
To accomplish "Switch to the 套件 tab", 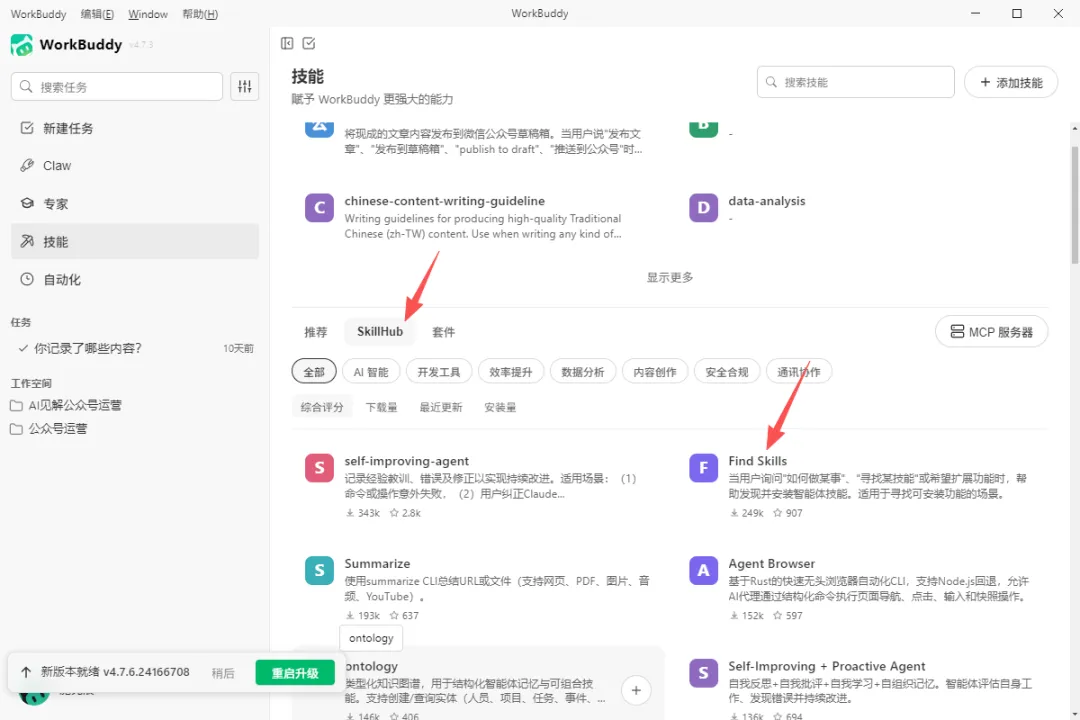I will tap(444, 332).
